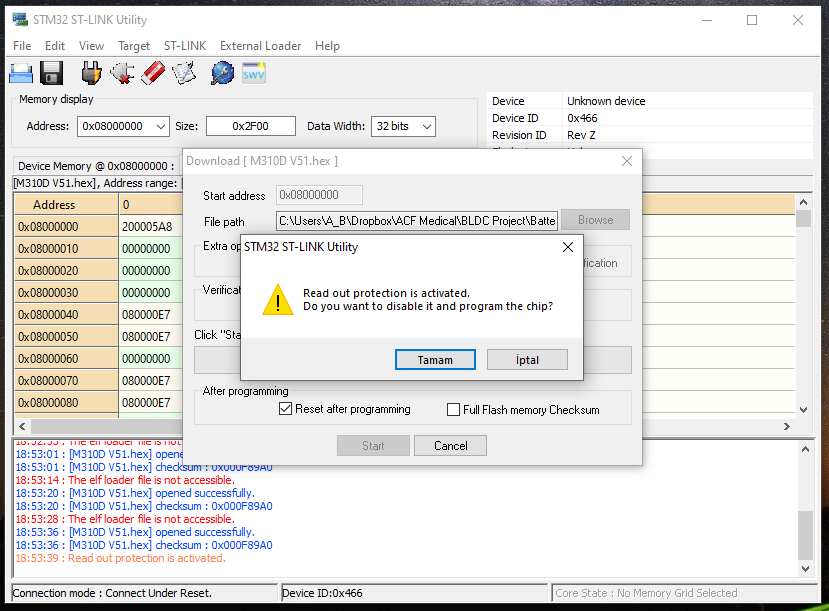Click the log panel scroll down arrow
Image resolution: width=829 pixels, height=611 pixels.
tap(805, 569)
